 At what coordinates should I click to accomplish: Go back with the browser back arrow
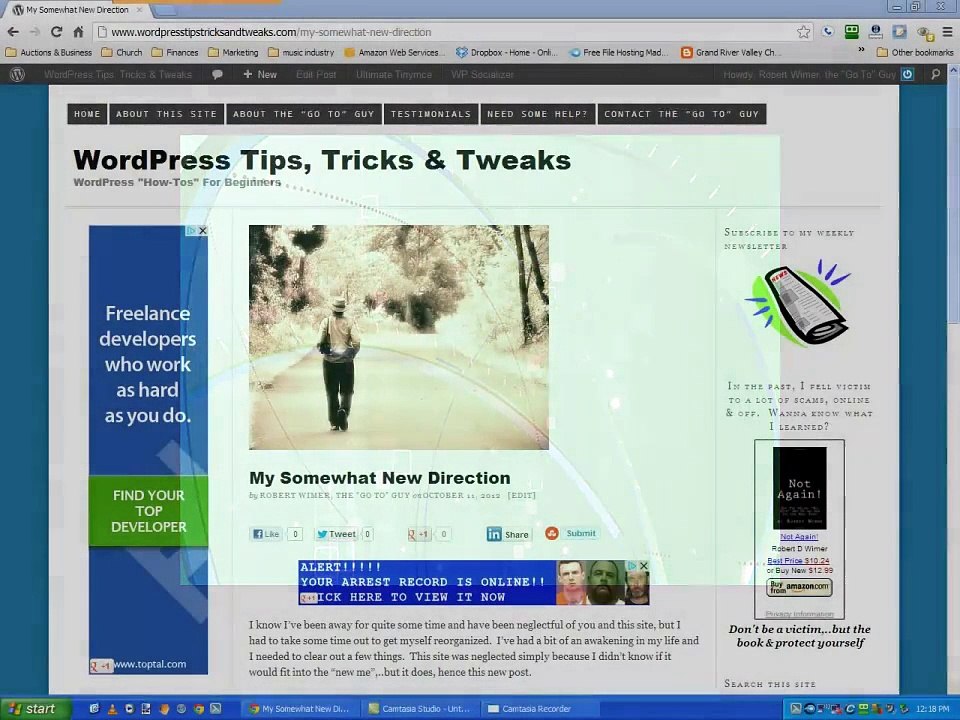(x=13, y=32)
